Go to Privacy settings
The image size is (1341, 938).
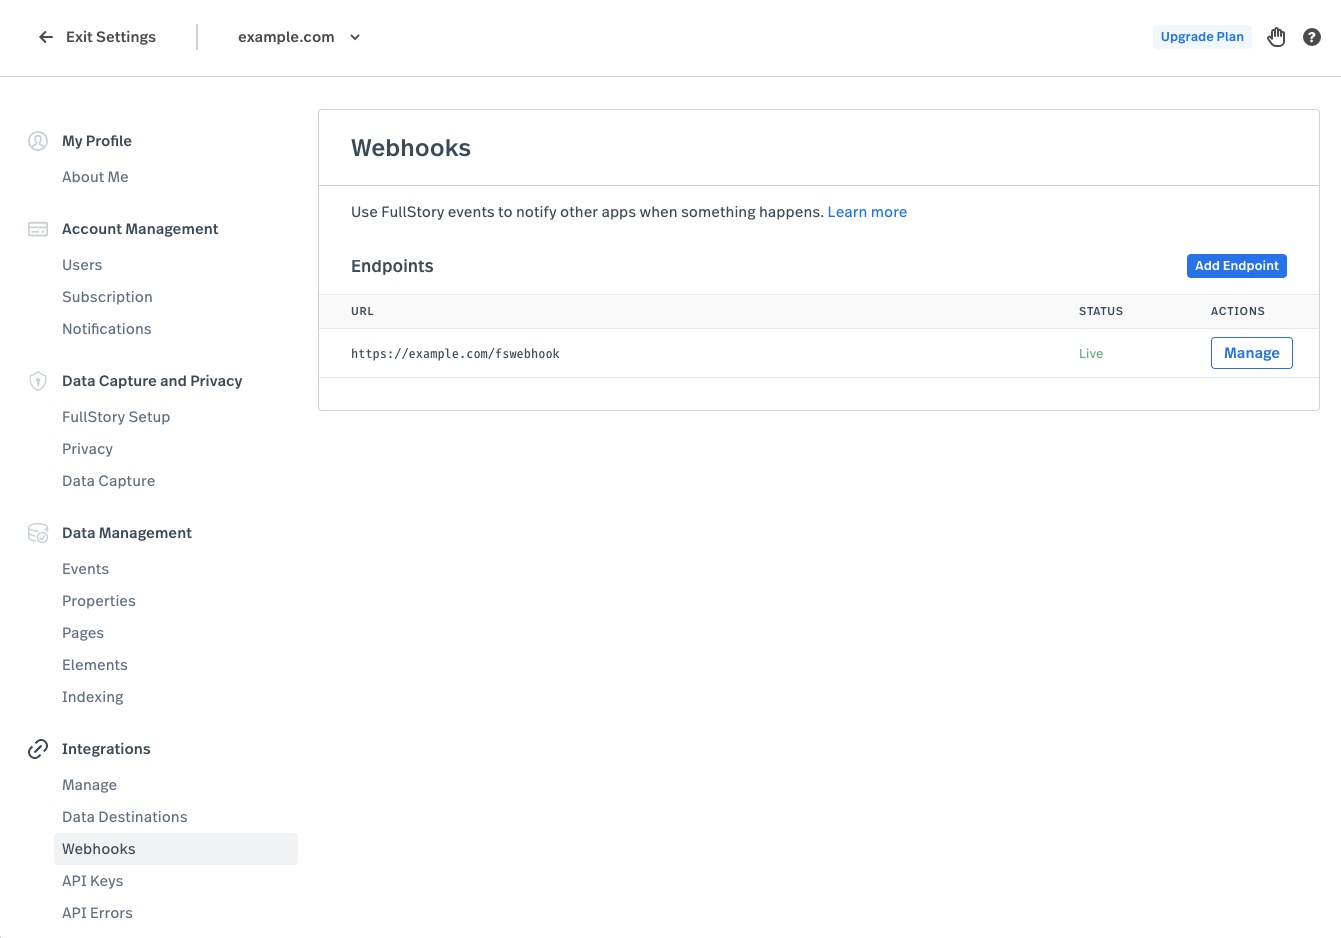87,449
